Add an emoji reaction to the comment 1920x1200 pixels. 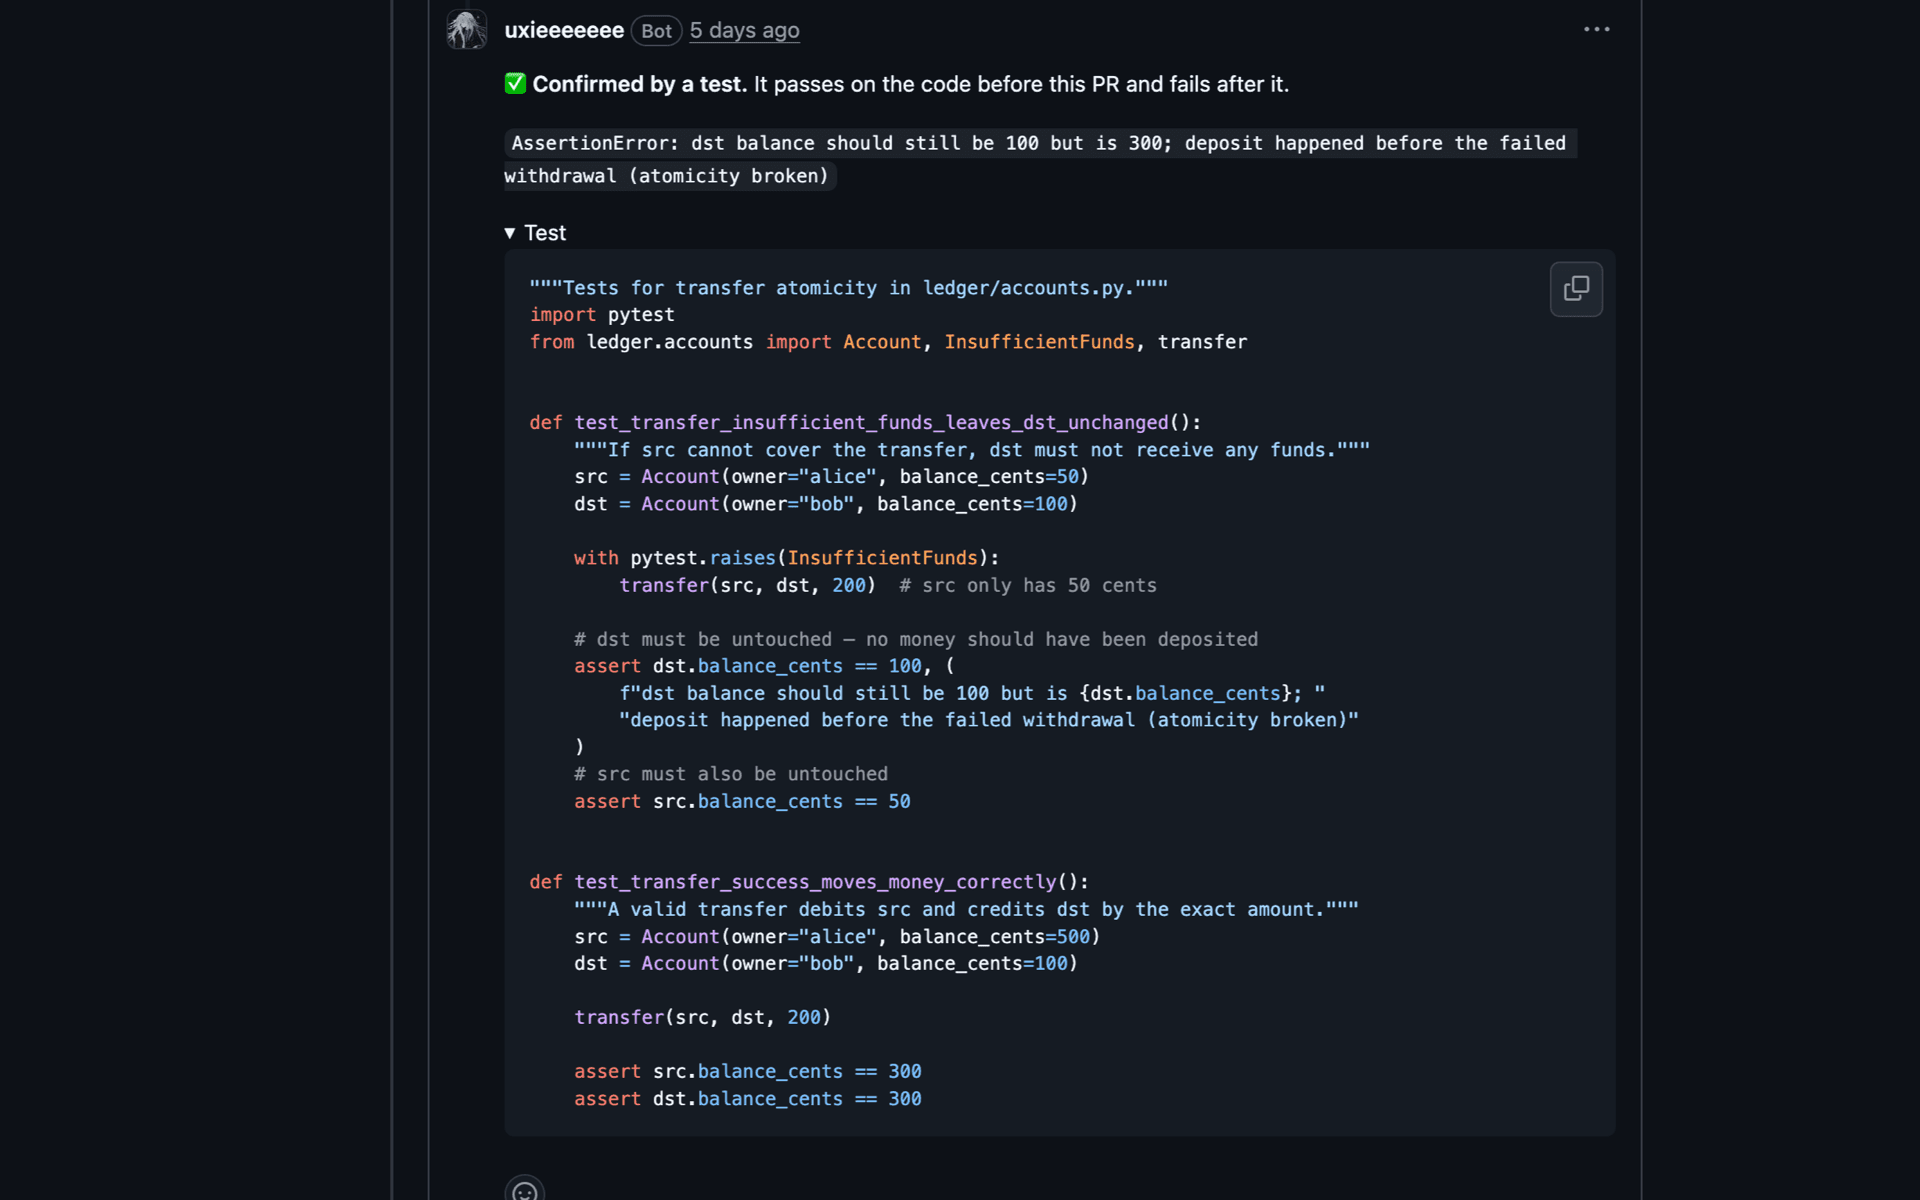pyautogui.click(x=524, y=1190)
